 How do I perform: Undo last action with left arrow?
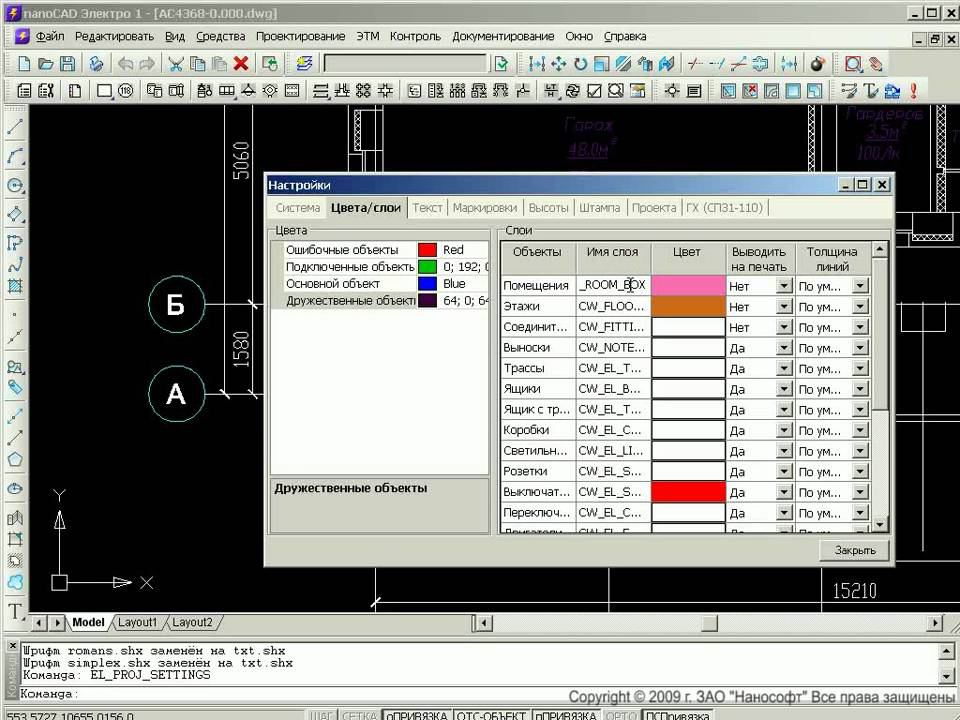click(126, 64)
